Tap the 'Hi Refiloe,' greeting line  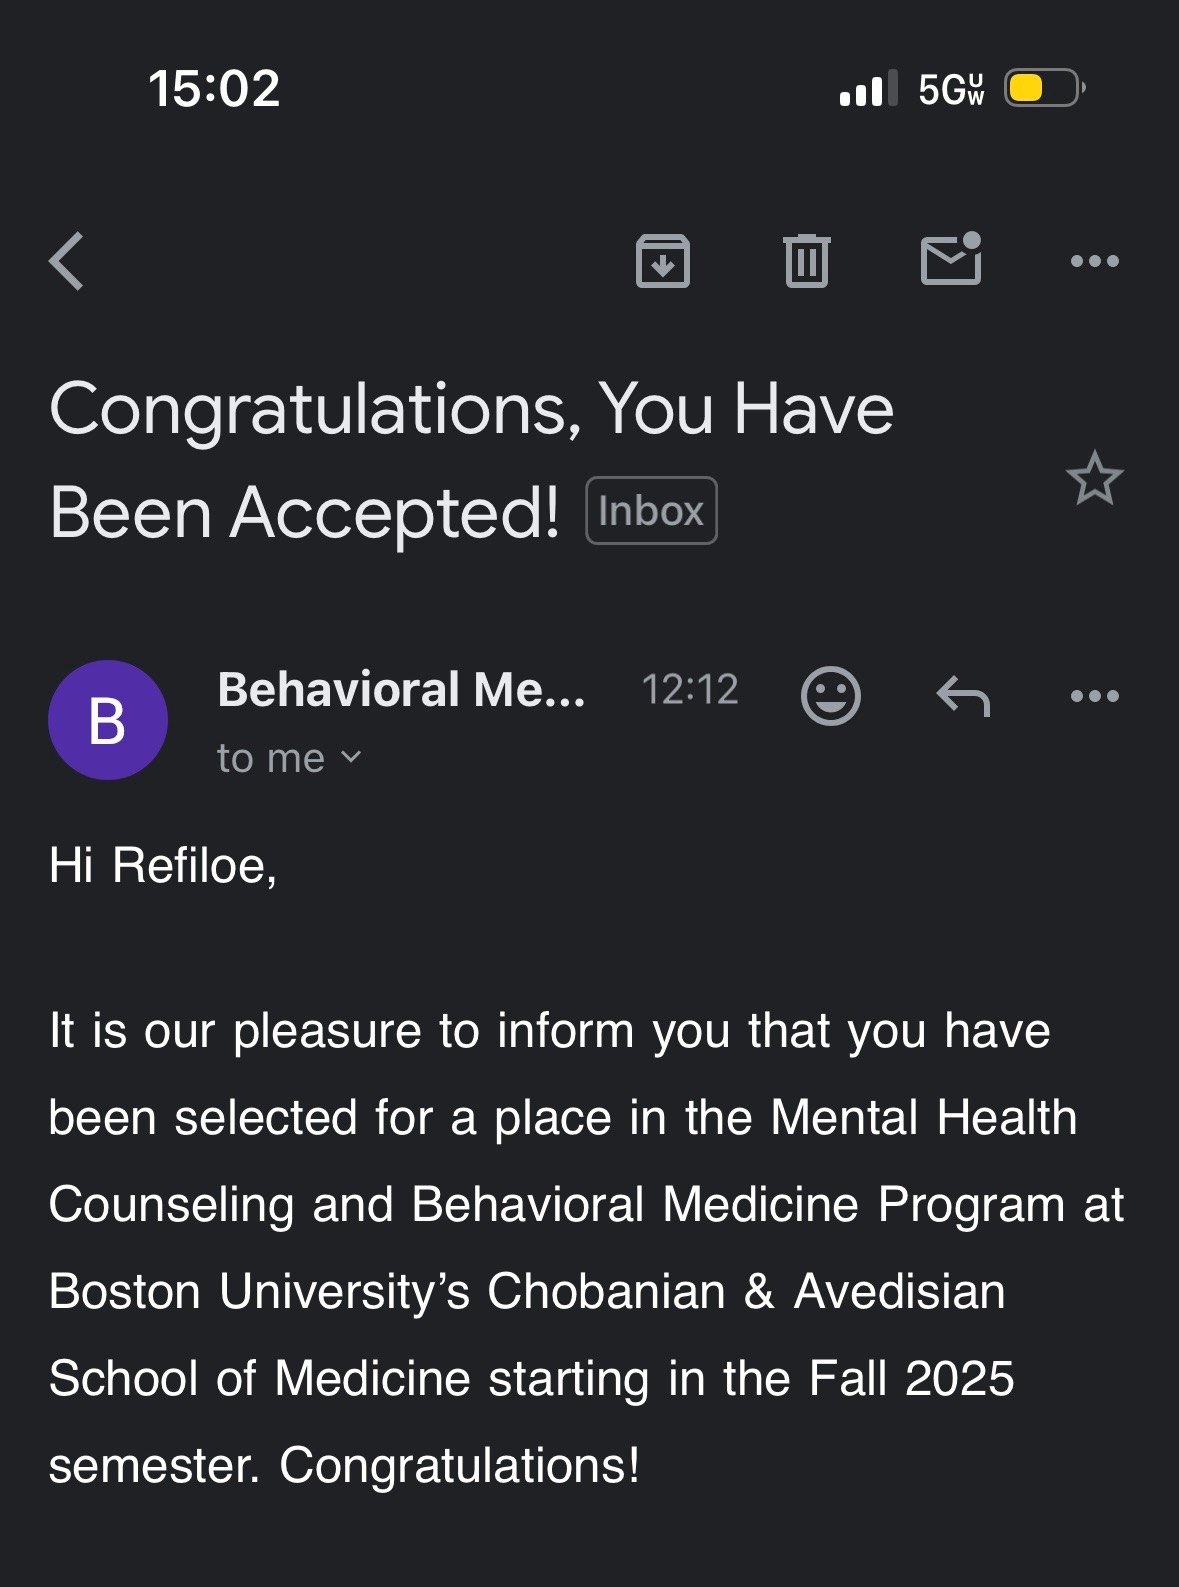point(163,865)
